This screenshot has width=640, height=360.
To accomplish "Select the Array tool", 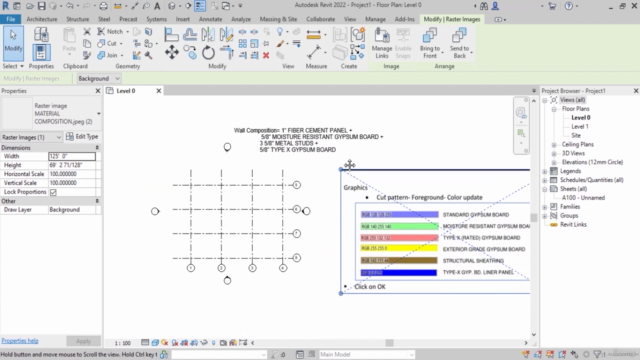I will 242,43.
